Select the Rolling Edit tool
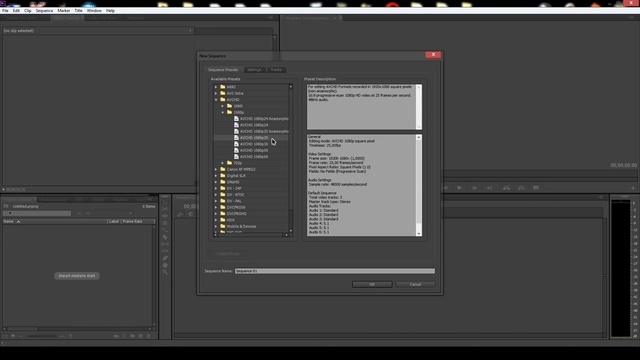 pyautogui.click(x=165, y=223)
